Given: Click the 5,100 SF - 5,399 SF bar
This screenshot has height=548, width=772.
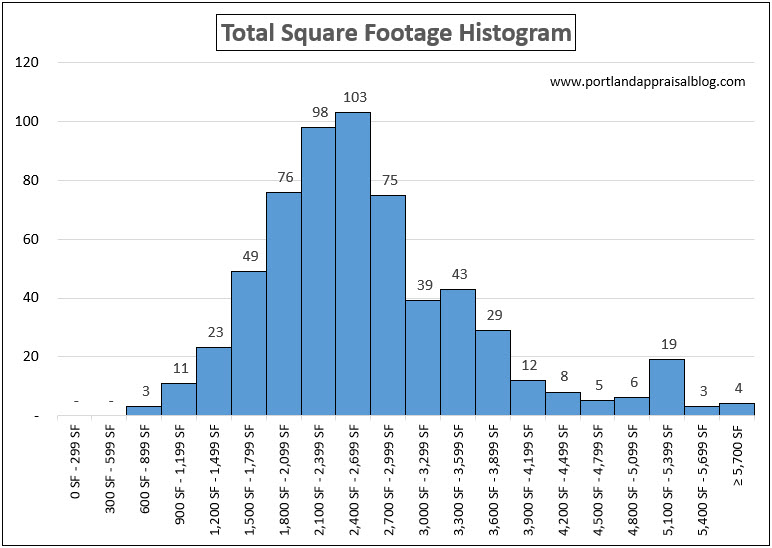Looking at the screenshot, I should coord(667,387).
